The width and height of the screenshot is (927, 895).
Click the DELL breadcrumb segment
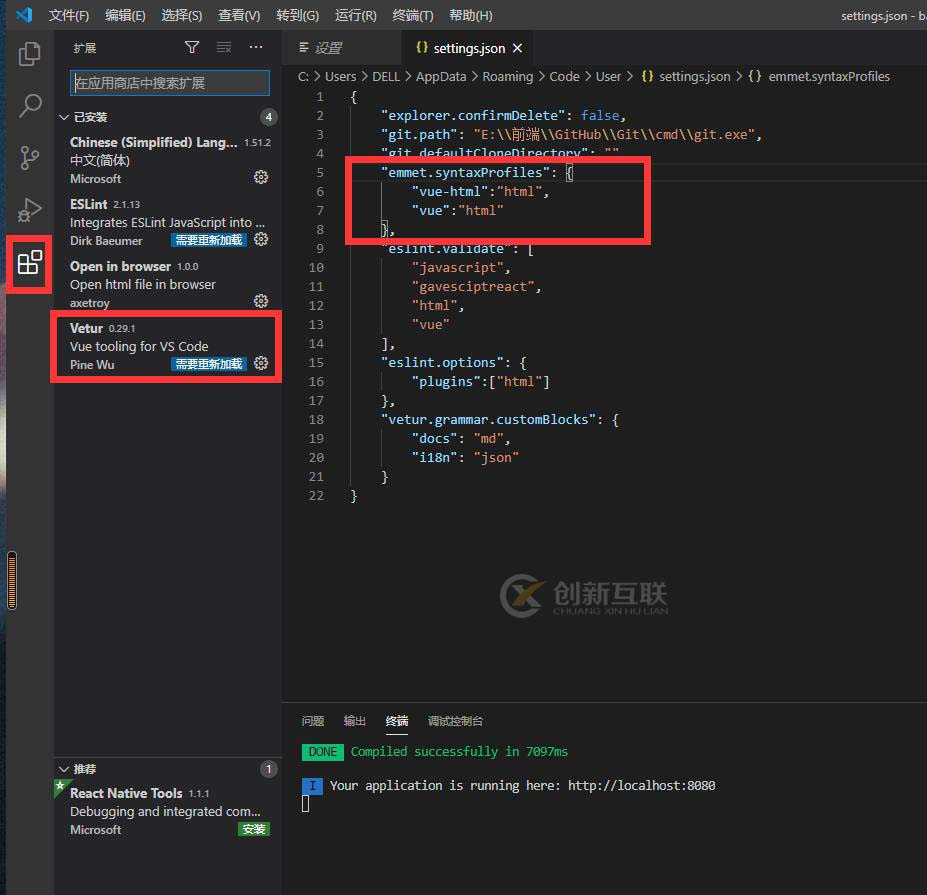coord(386,76)
